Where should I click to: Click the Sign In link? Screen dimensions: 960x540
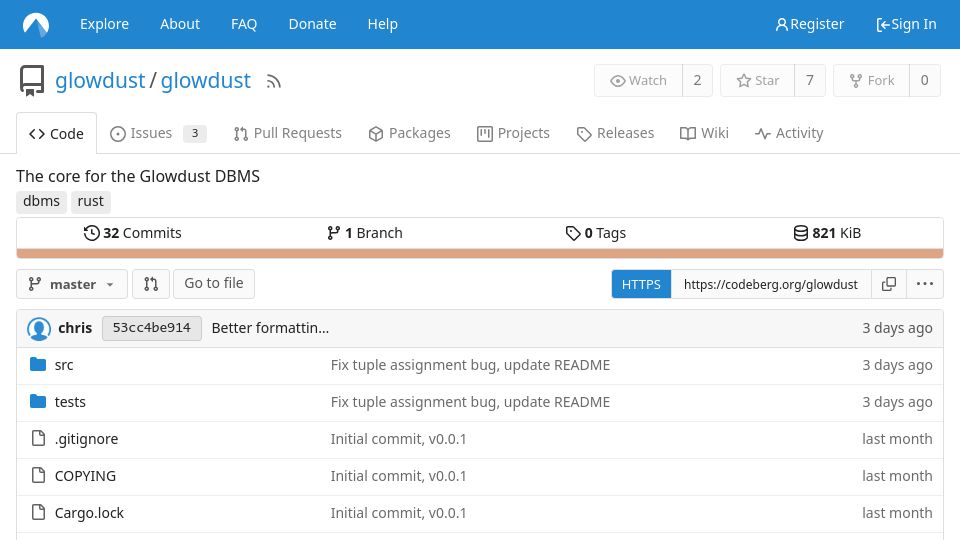(906, 24)
